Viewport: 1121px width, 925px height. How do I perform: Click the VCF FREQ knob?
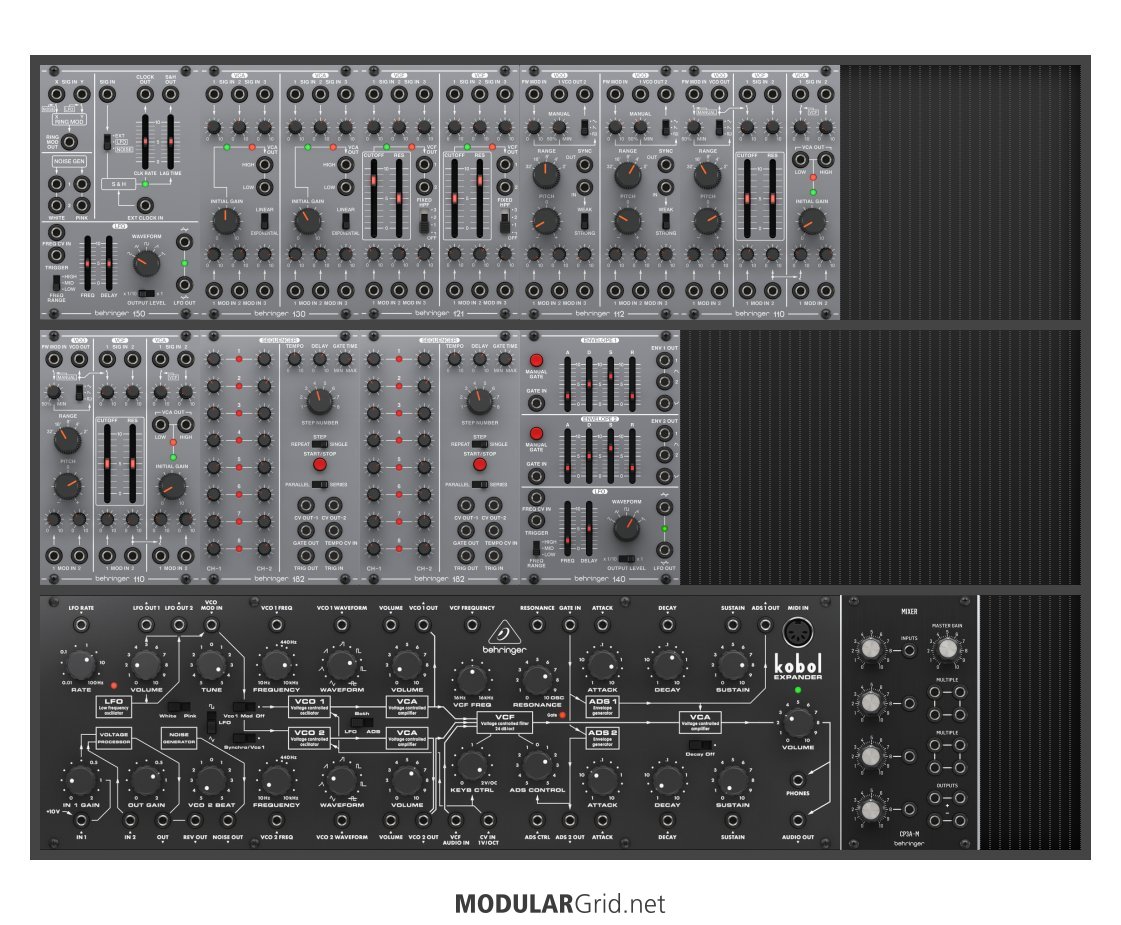click(472, 679)
